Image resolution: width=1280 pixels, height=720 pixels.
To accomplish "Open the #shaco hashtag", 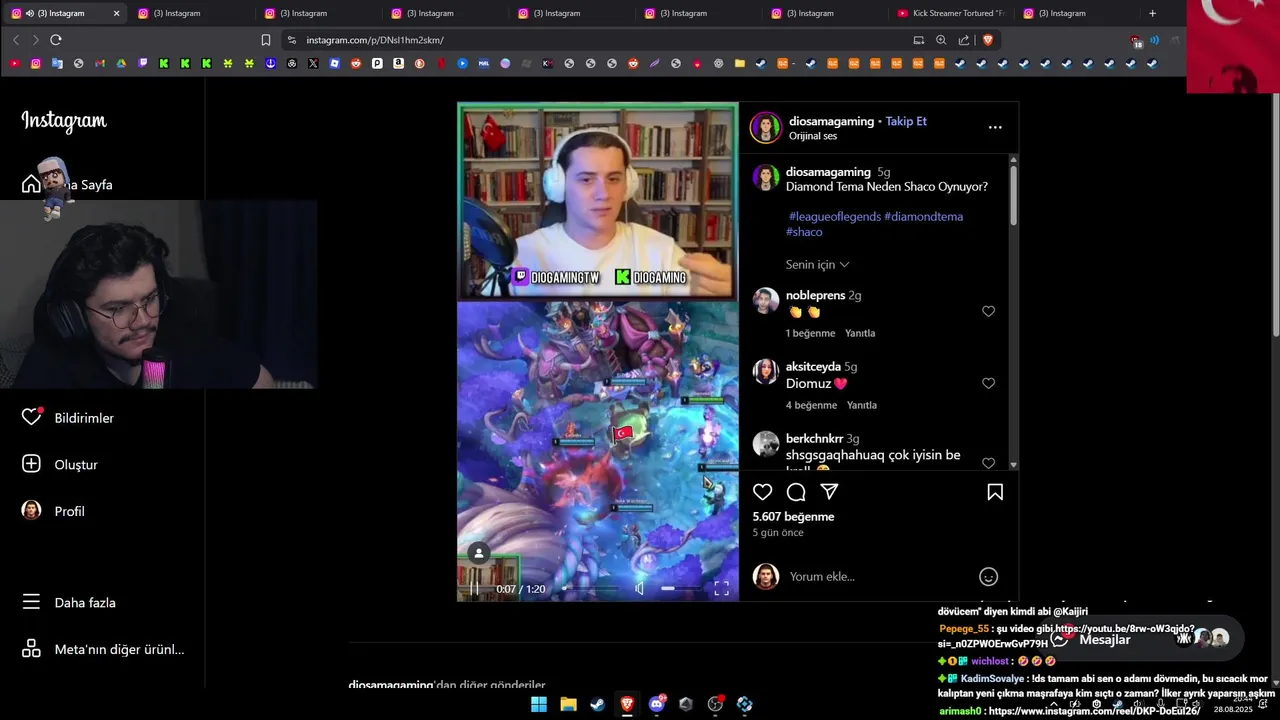I will pos(804,232).
